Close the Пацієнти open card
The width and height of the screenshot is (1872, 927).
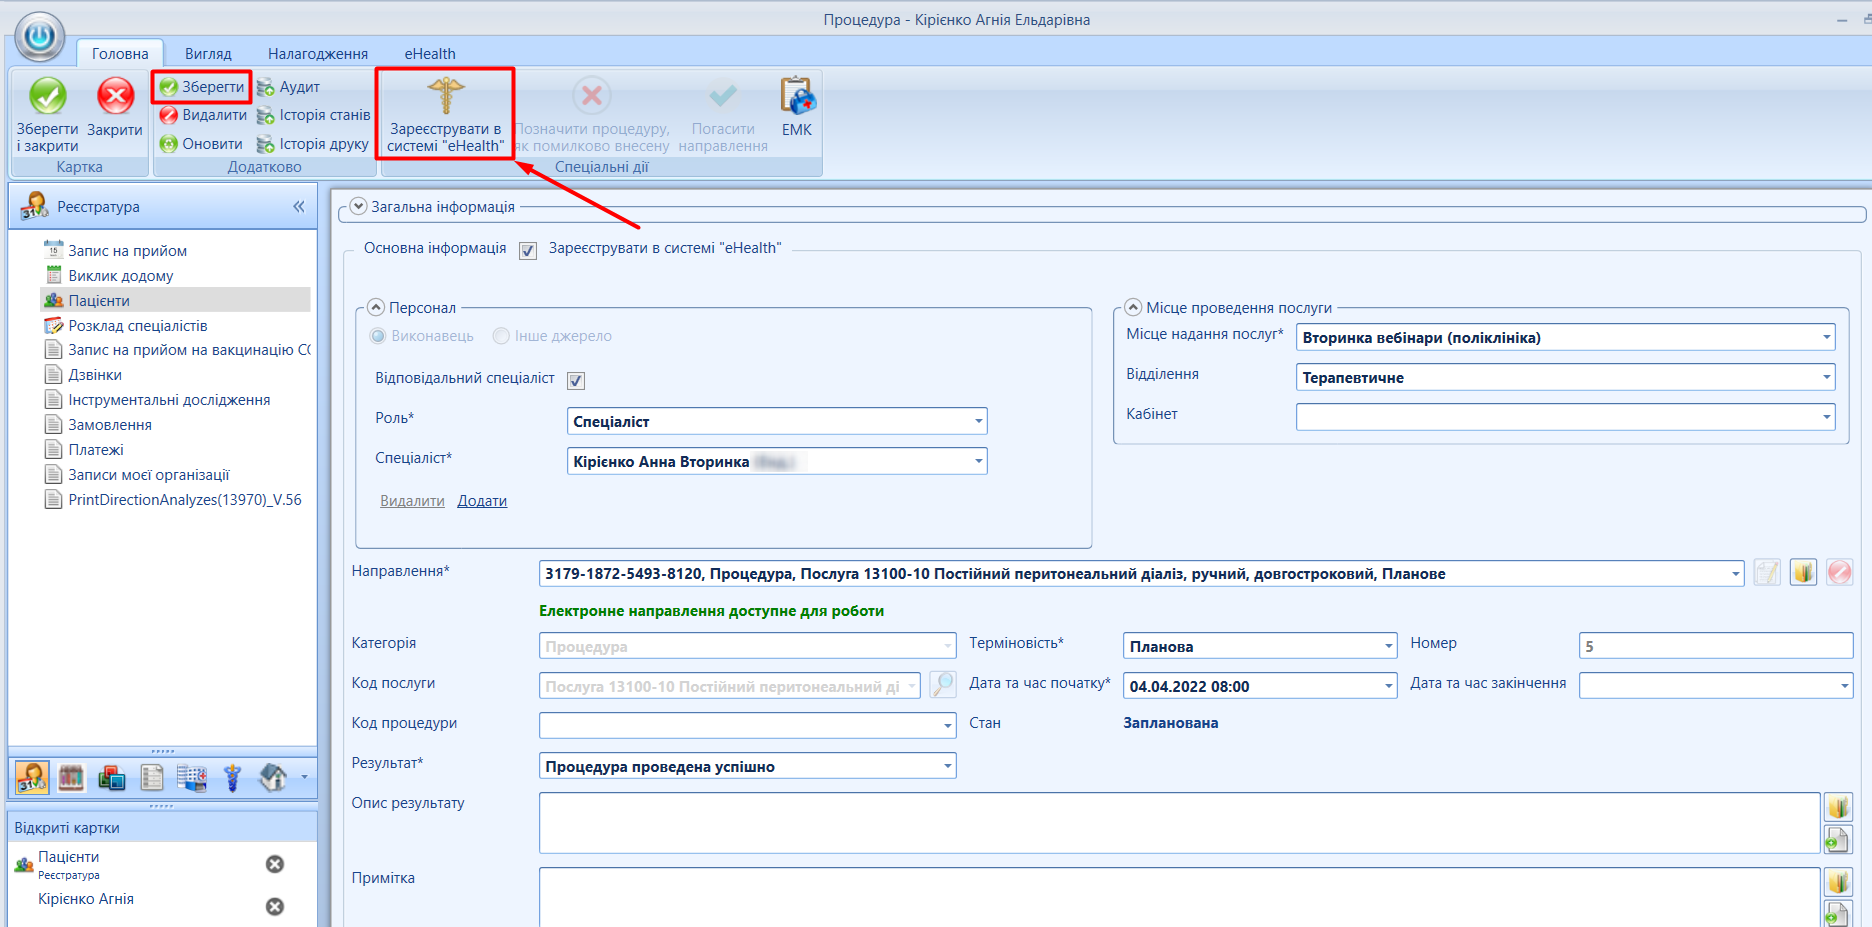[x=275, y=864]
